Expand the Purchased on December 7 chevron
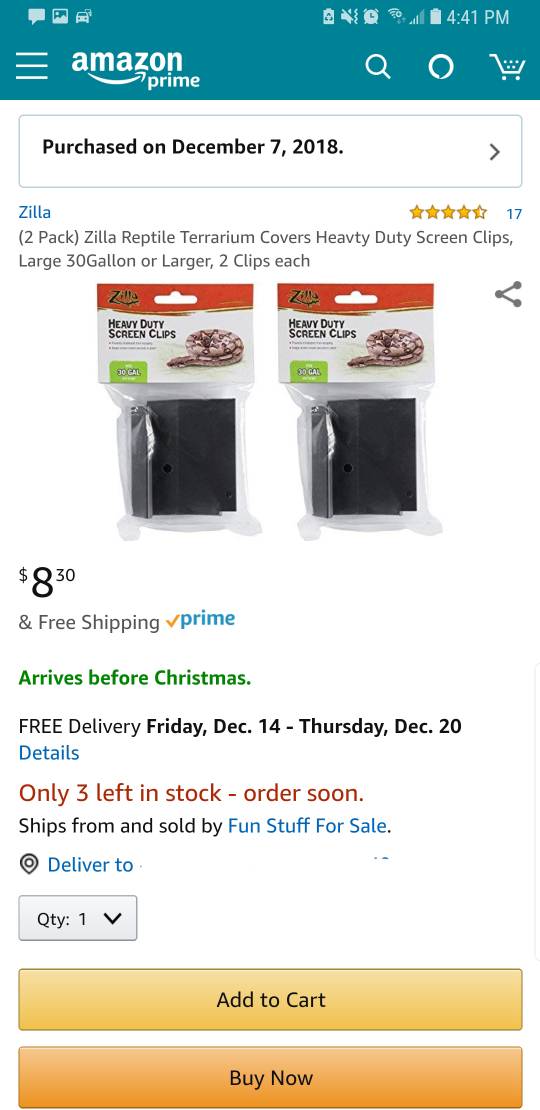 tap(495, 151)
